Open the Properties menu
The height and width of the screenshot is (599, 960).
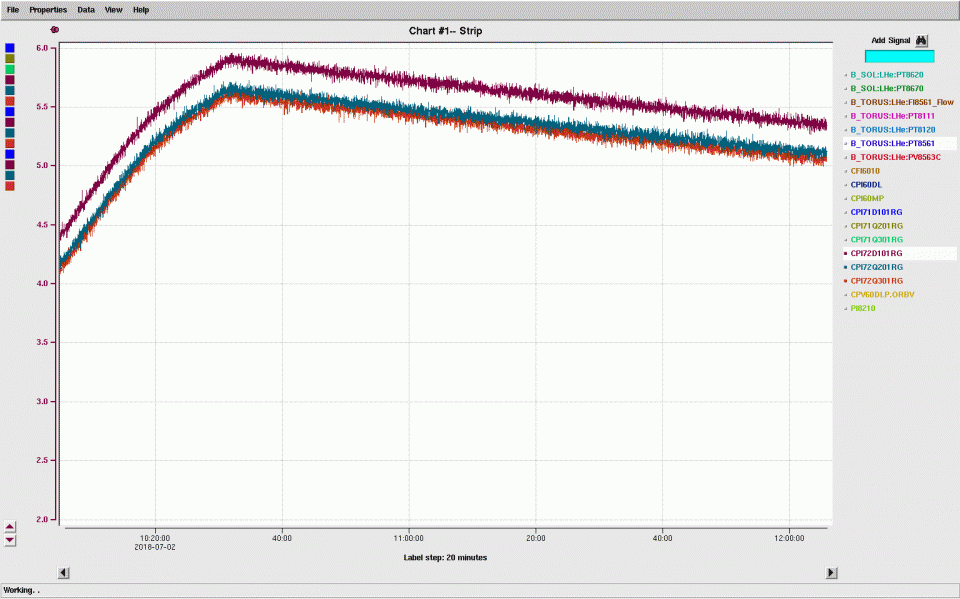pos(48,9)
